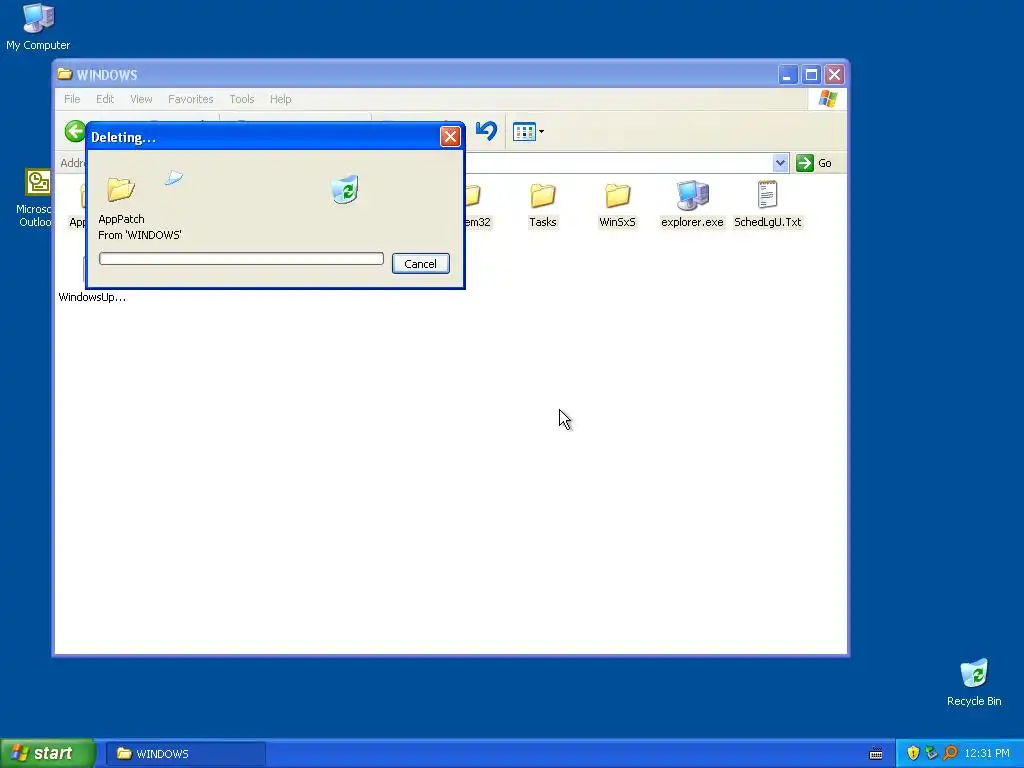Cancel the deleting operation

click(421, 264)
